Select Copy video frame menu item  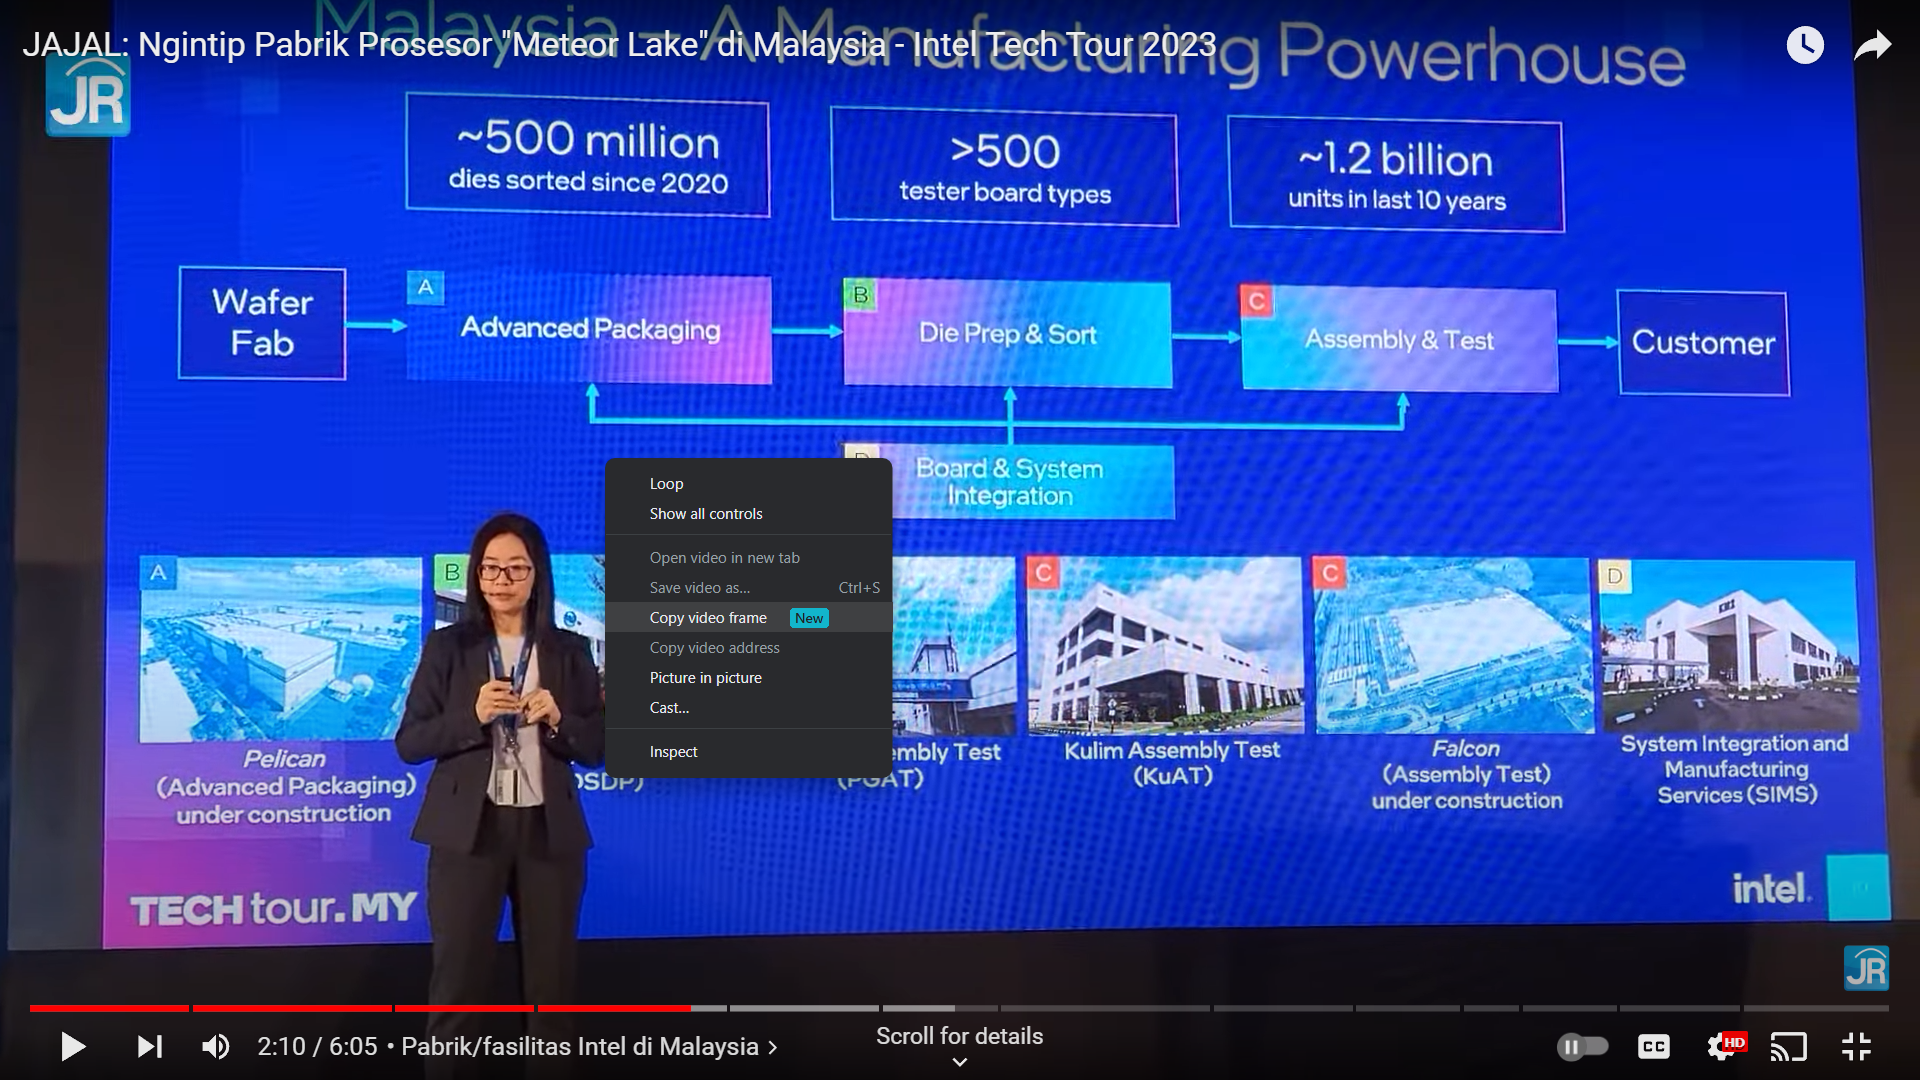(708, 618)
